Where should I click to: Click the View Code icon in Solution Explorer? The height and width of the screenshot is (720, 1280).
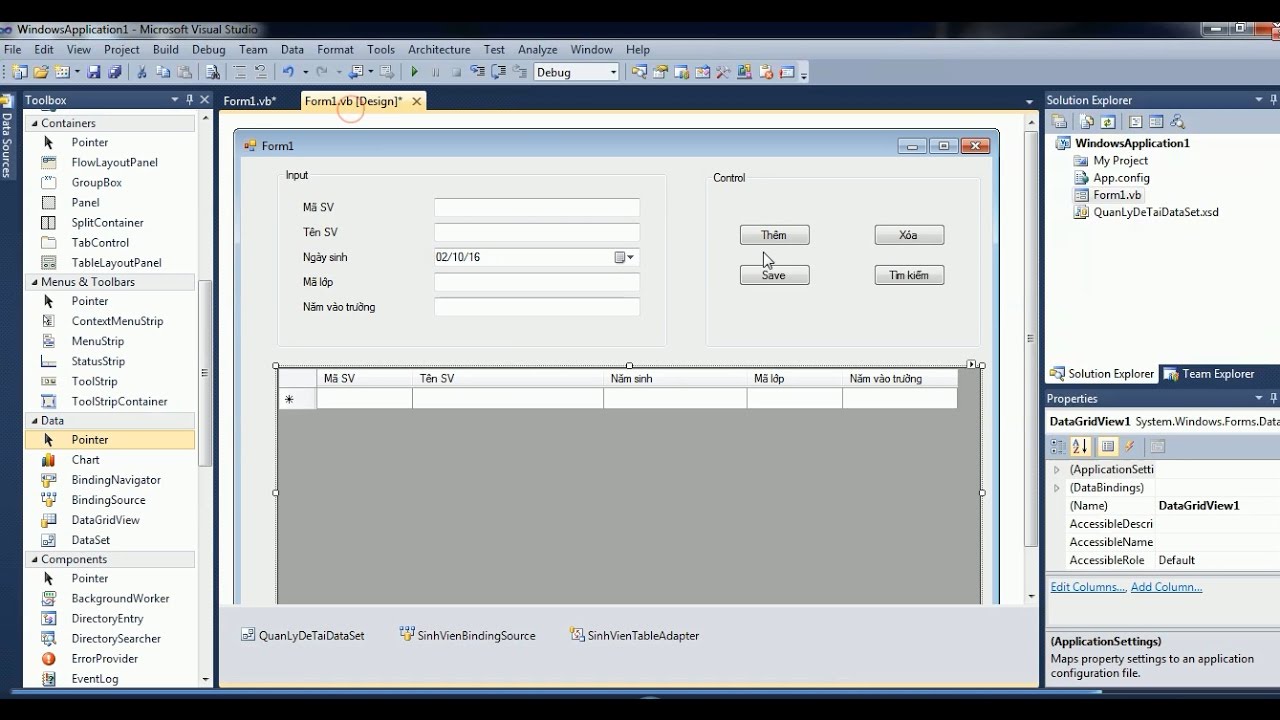[1135, 122]
